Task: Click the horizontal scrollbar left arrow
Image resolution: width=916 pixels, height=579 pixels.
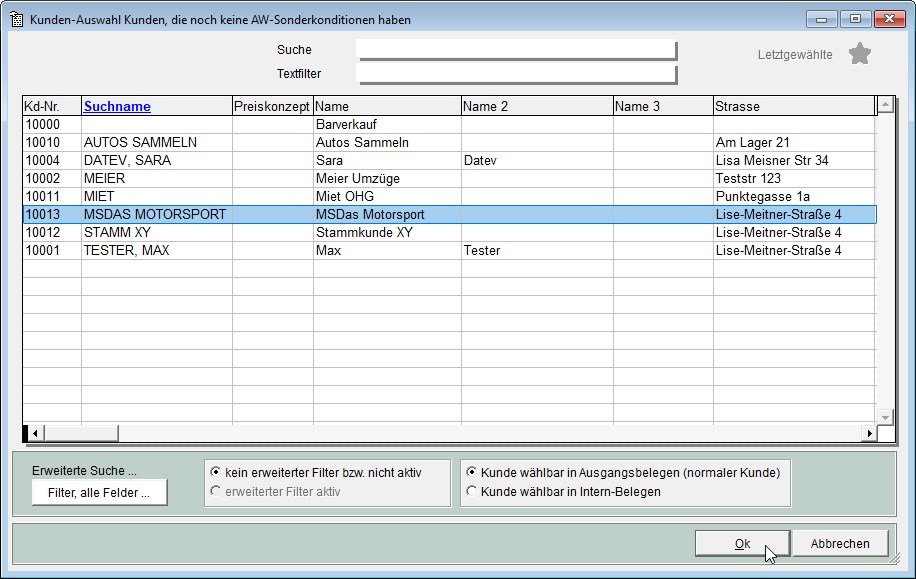Action: tap(35, 434)
